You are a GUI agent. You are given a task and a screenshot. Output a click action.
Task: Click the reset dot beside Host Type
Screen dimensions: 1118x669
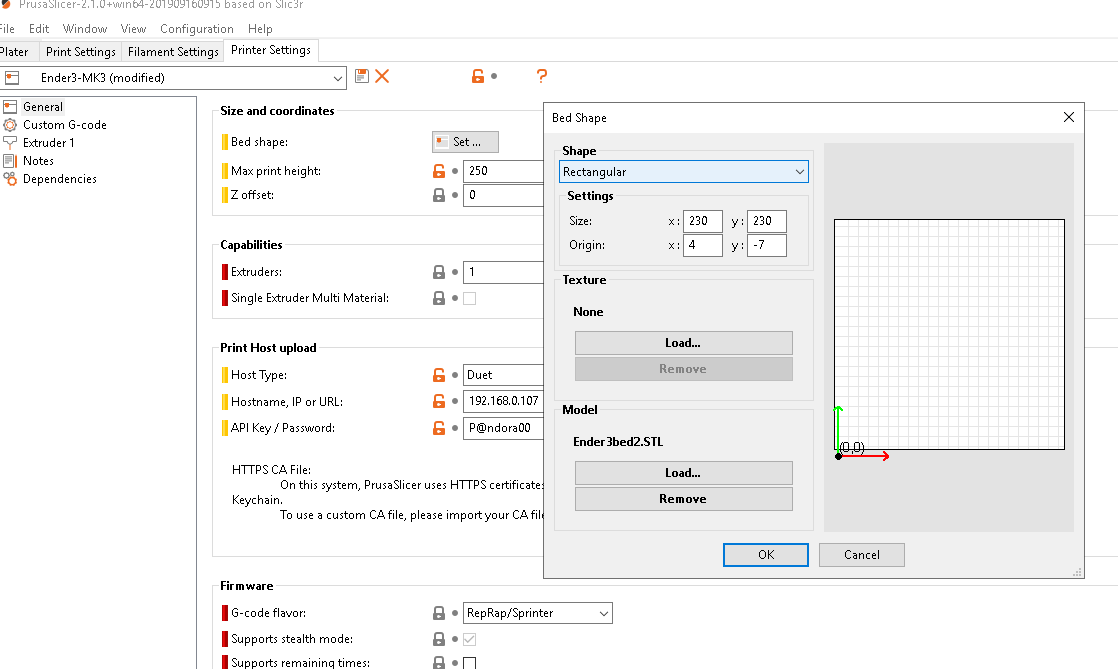point(455,374)
